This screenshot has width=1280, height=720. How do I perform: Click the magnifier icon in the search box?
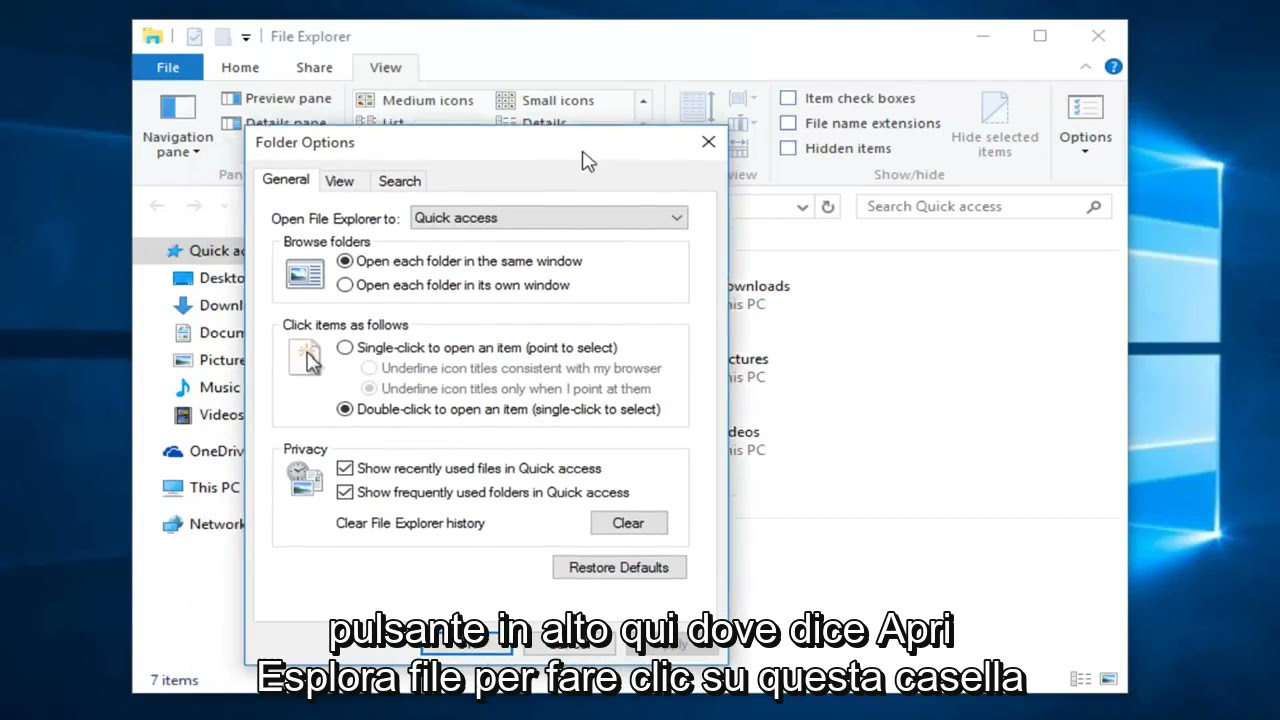click(1094, 207)
